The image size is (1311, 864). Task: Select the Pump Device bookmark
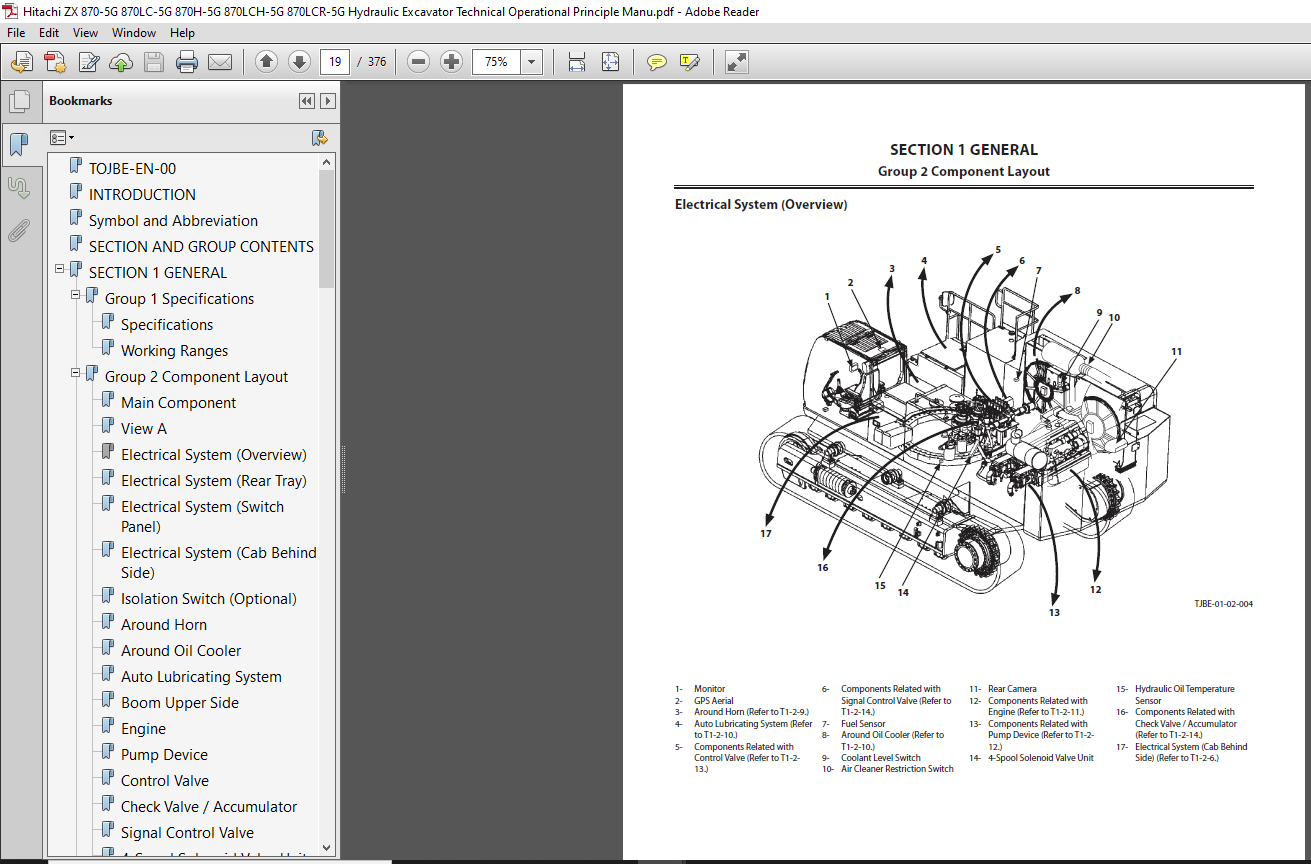pyautogui.click(x=164, y=755)
